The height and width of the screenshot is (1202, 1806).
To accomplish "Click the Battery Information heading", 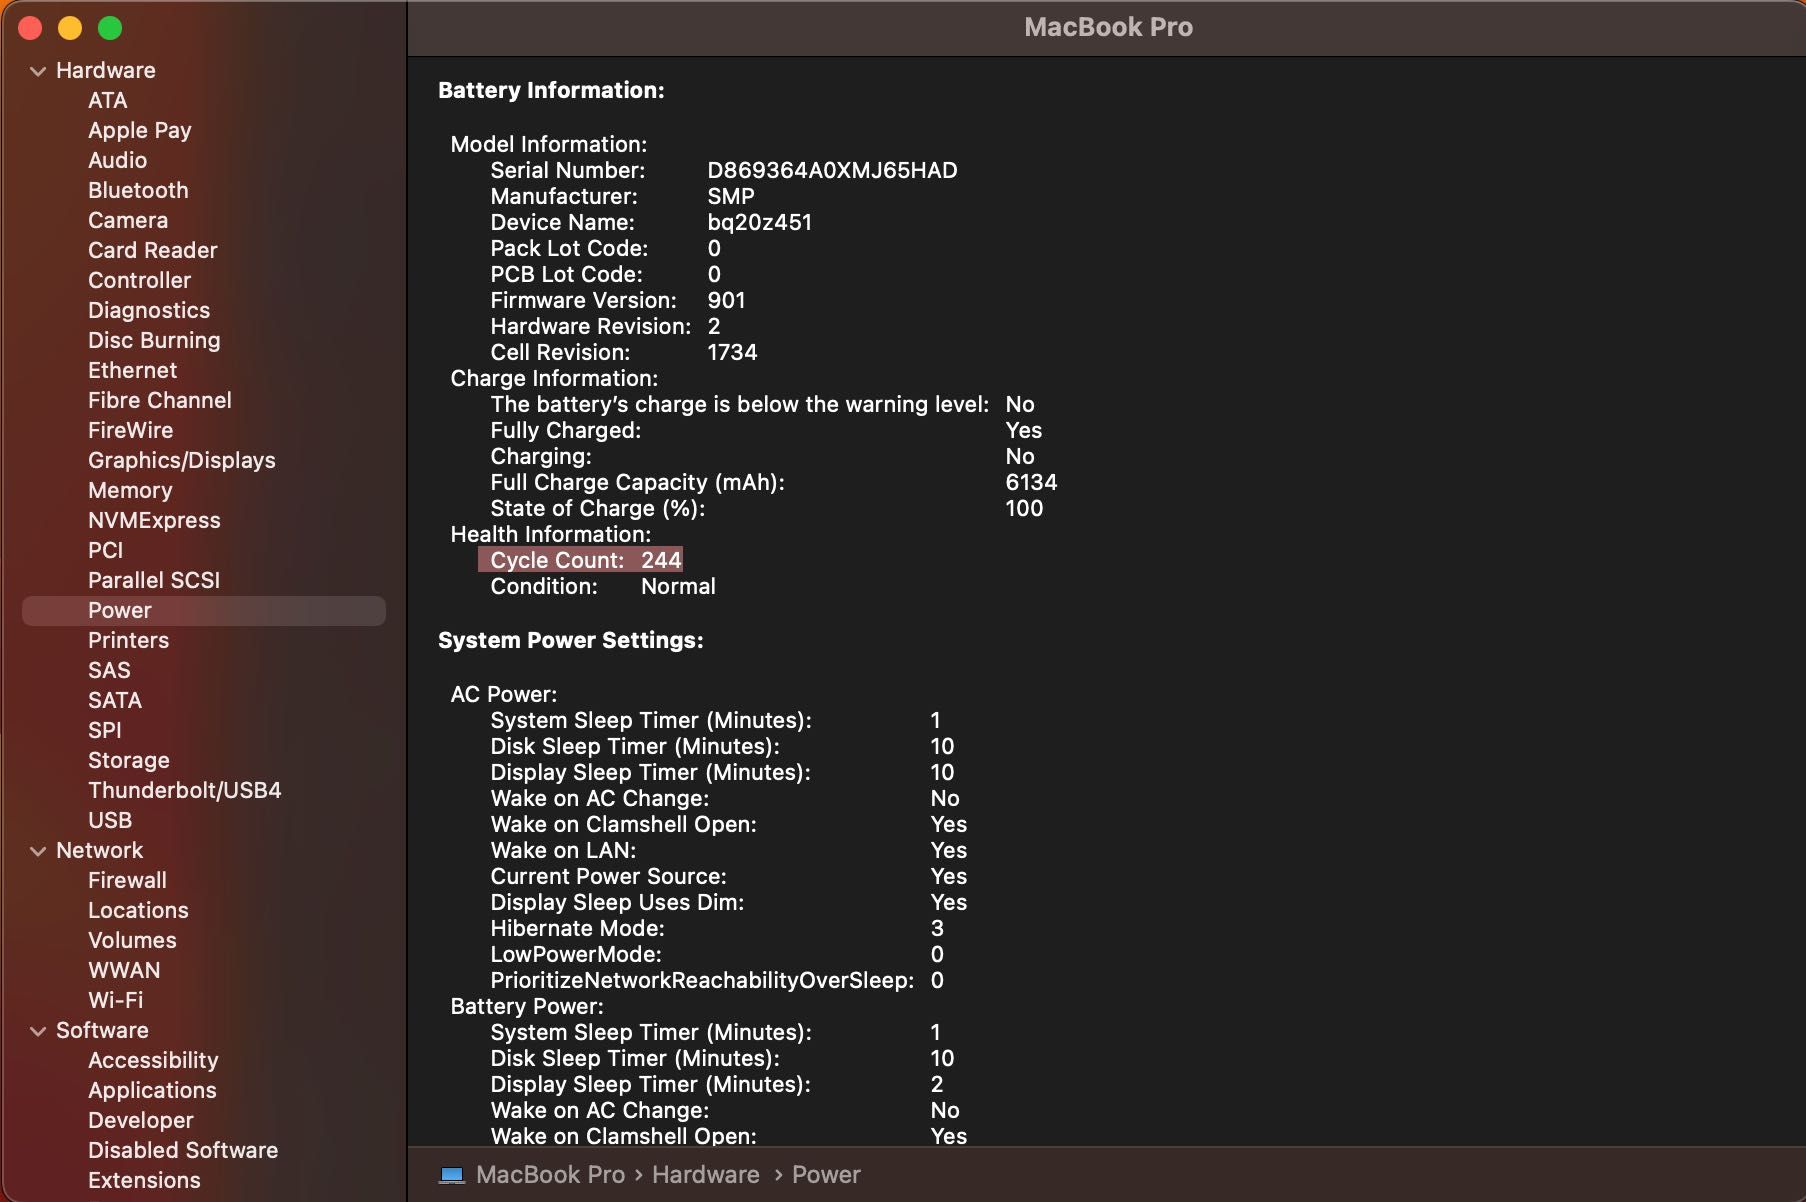I will click(551, 90).
